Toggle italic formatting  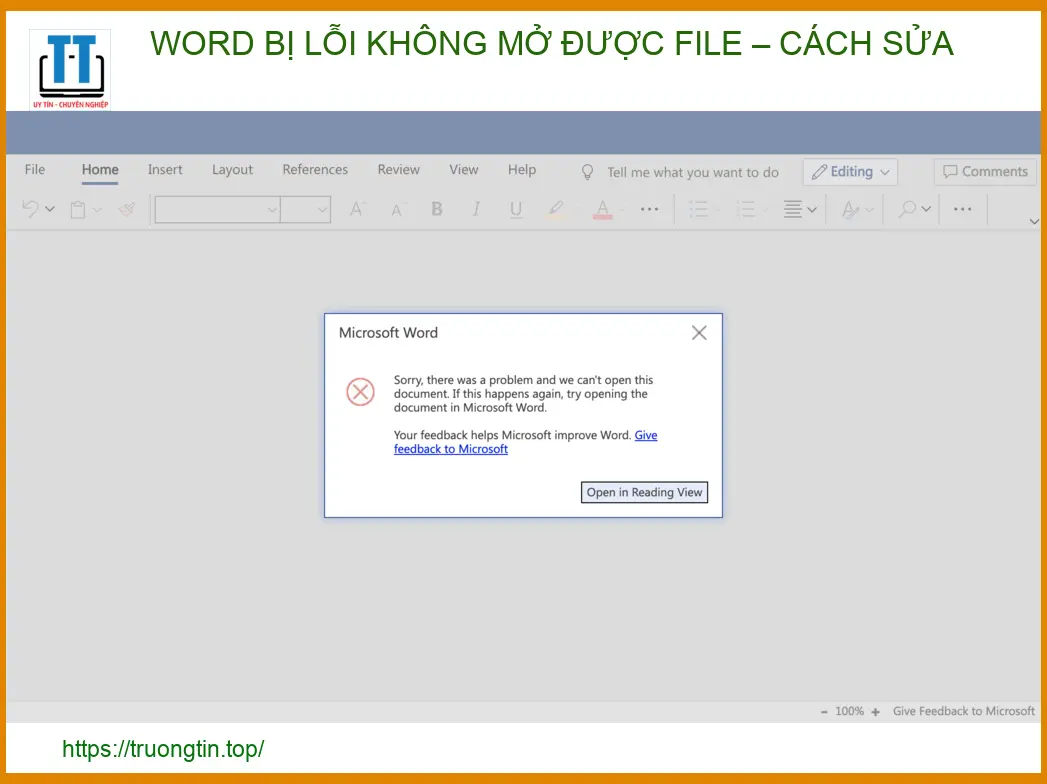point(476,209)
